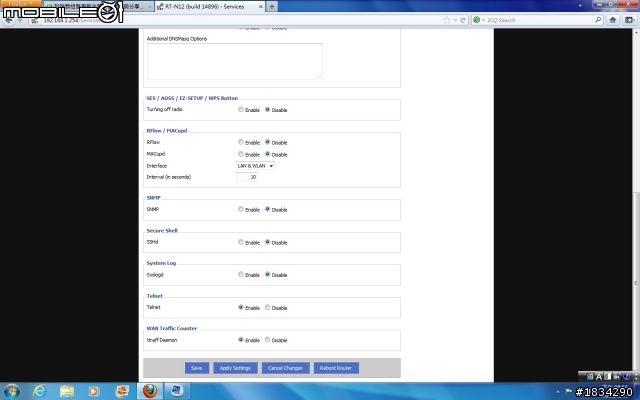The height and width of the screenshot is (400, 640).
Task: Bookmark this page with the star icon
Action: [x=447, y=20]
